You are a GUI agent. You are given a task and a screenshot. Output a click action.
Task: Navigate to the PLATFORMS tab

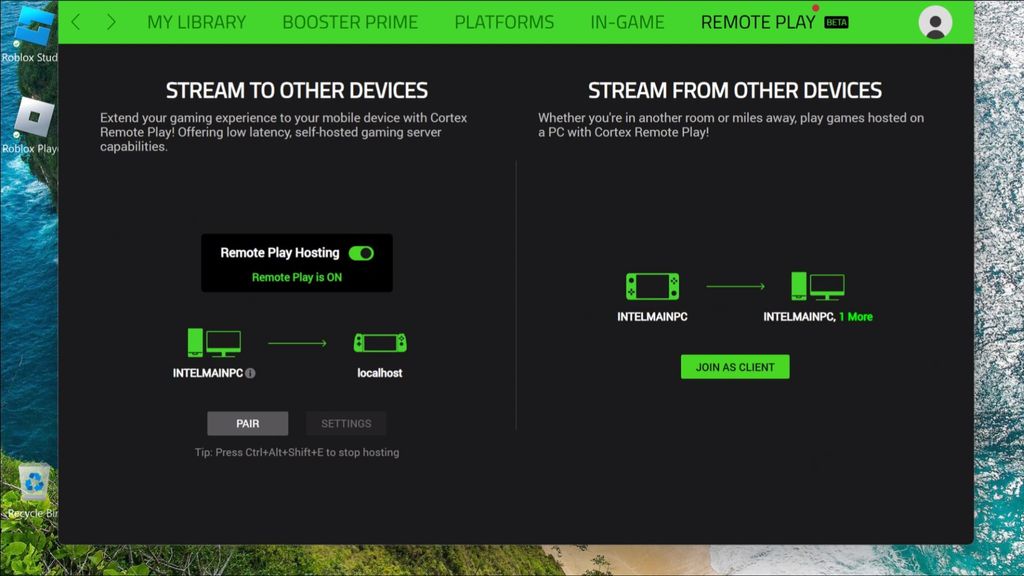[x=504, y=21]
